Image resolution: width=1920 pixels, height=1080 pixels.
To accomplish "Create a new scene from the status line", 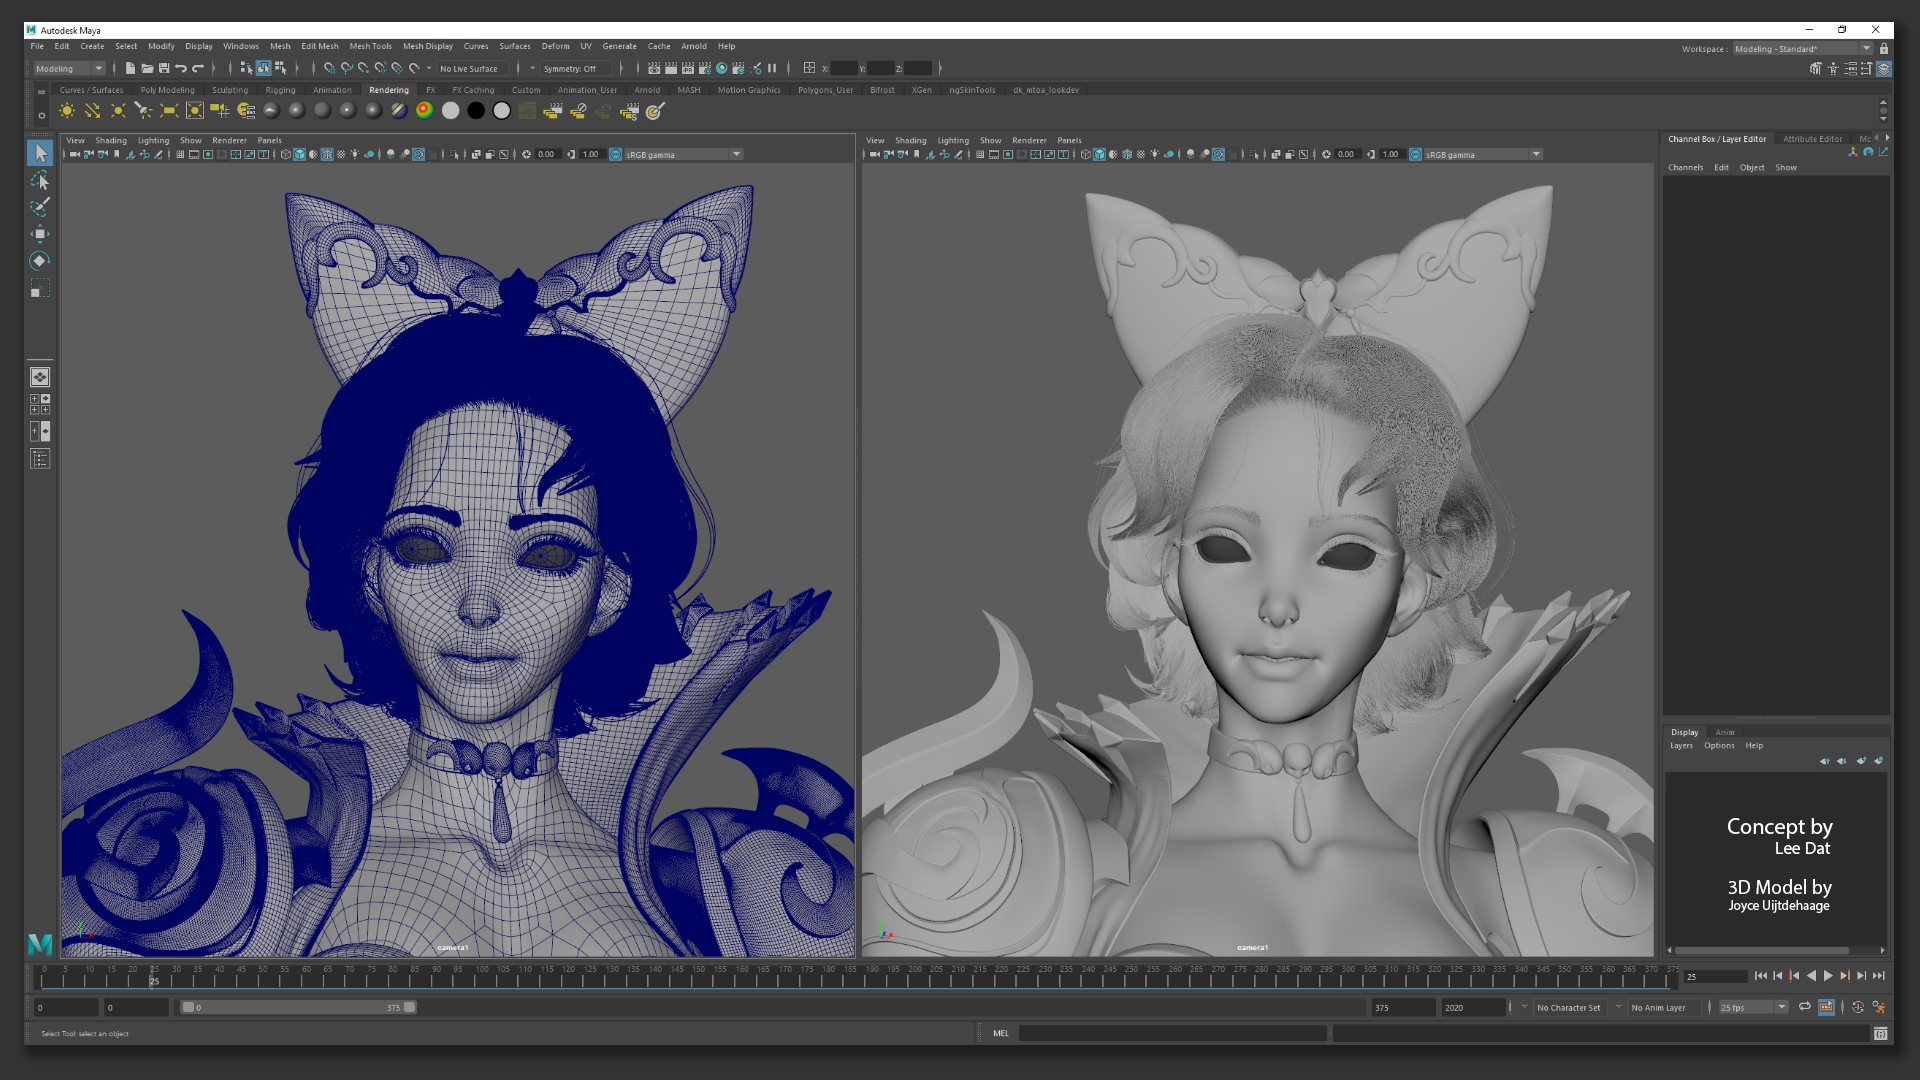I will [x=130, y=68].
